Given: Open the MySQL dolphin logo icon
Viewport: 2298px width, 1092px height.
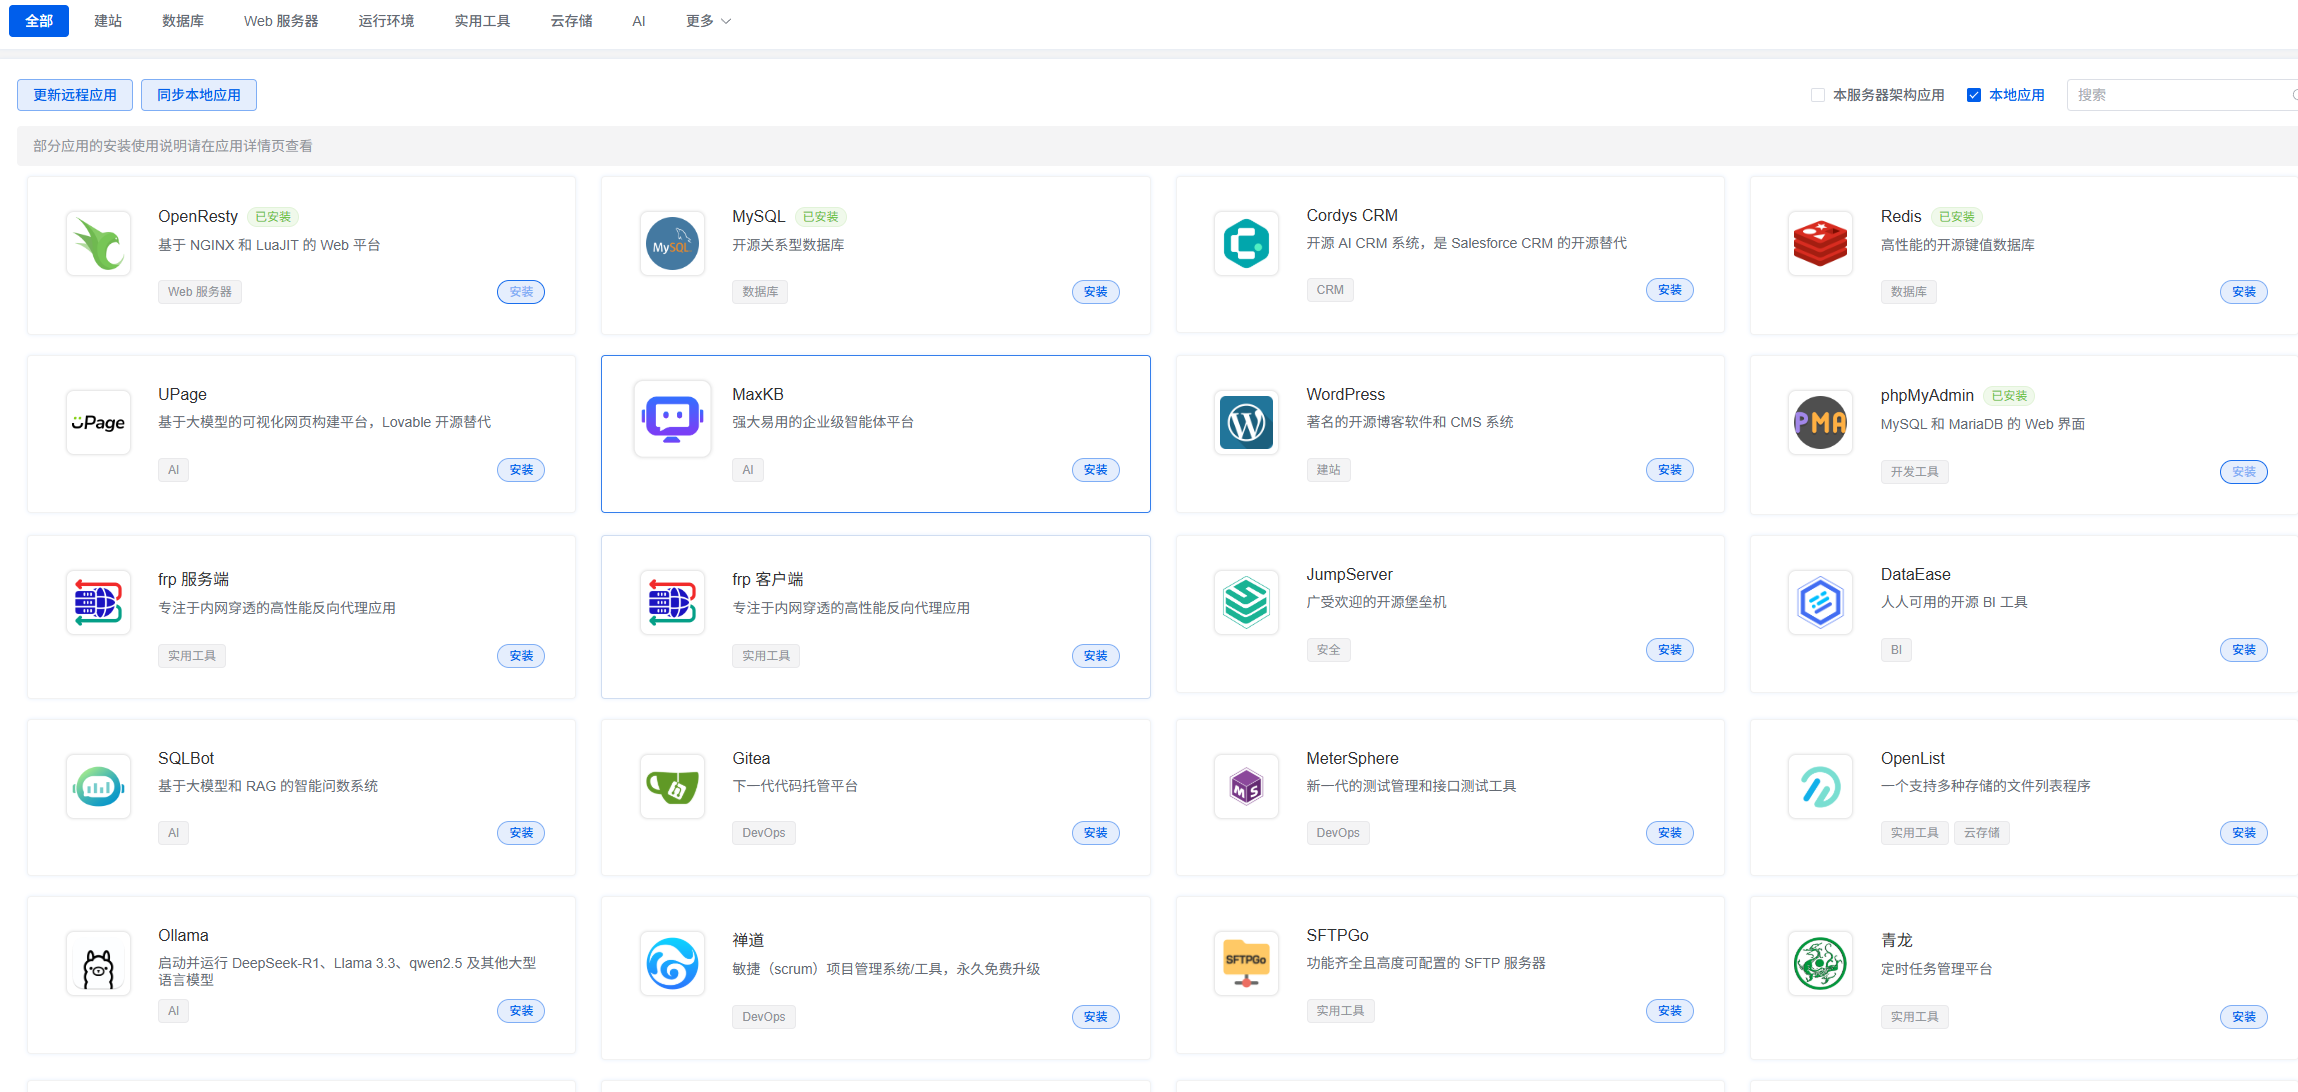Looking at the screenshot, I should (672, 244).
